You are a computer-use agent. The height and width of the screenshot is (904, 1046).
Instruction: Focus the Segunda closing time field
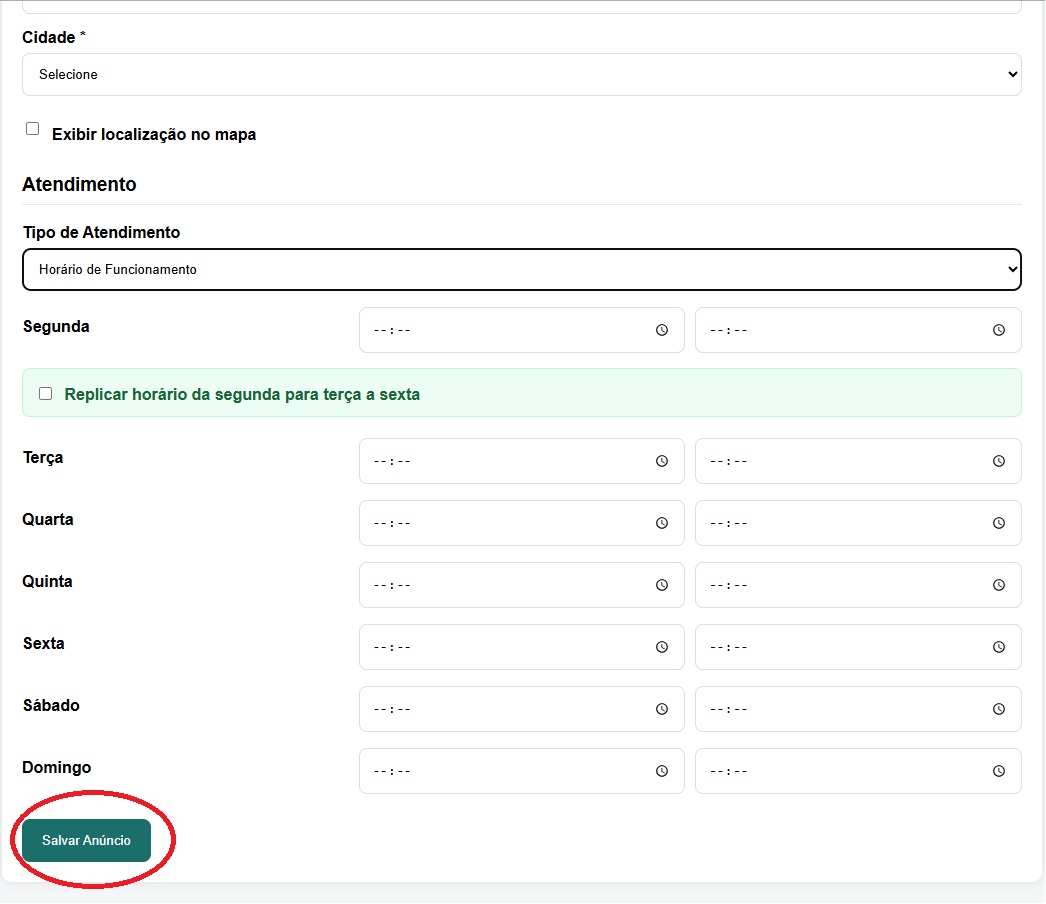pyautogui.click(x=858, y=330)
